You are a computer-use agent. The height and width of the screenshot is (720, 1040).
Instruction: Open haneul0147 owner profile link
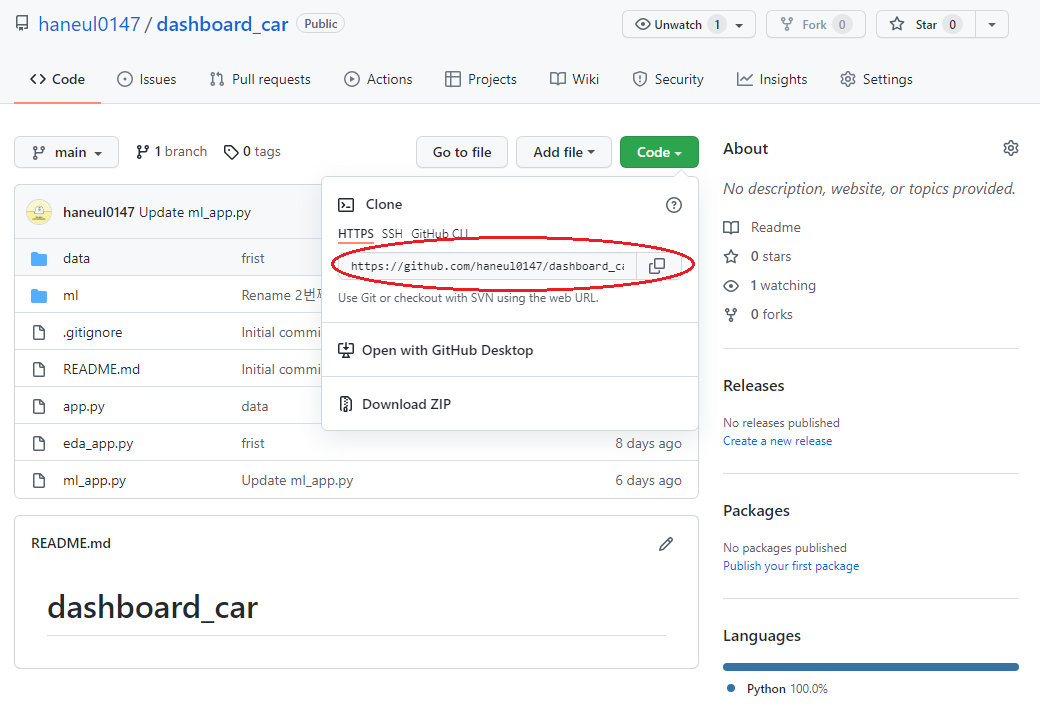coord(89,25)
